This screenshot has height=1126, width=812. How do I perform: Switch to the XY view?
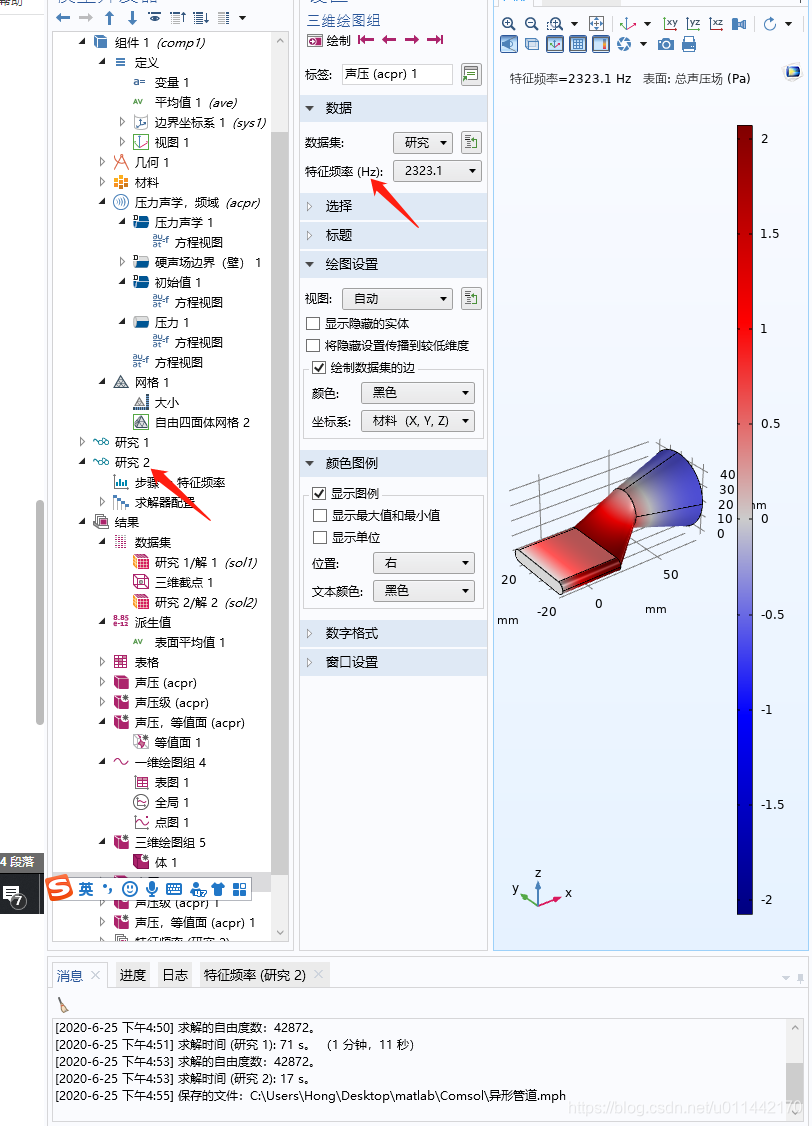(x=671, y=24)
